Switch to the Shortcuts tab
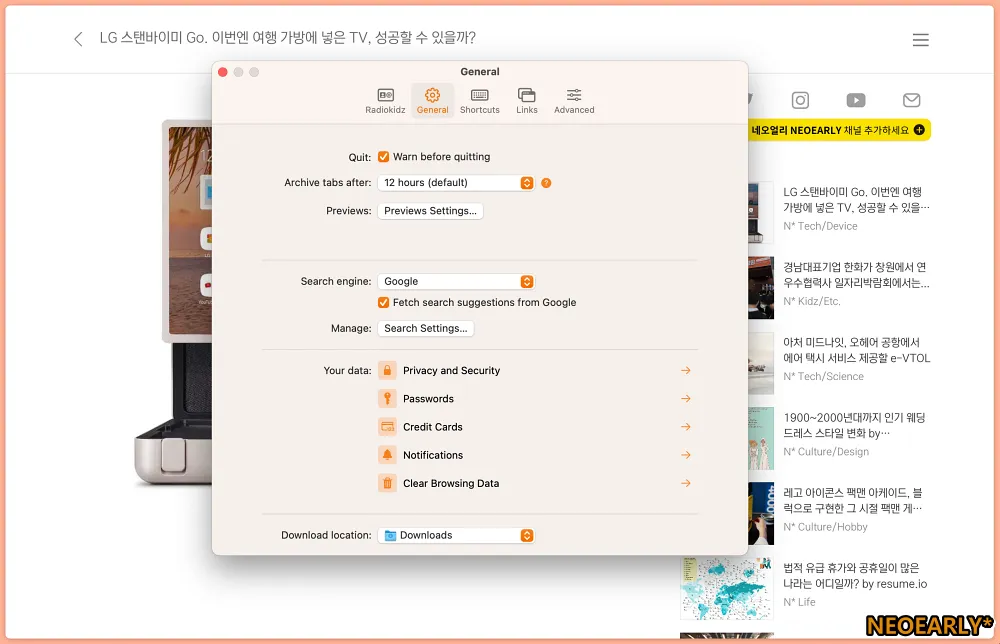The image size is (1000, 644). coord(480,101)
